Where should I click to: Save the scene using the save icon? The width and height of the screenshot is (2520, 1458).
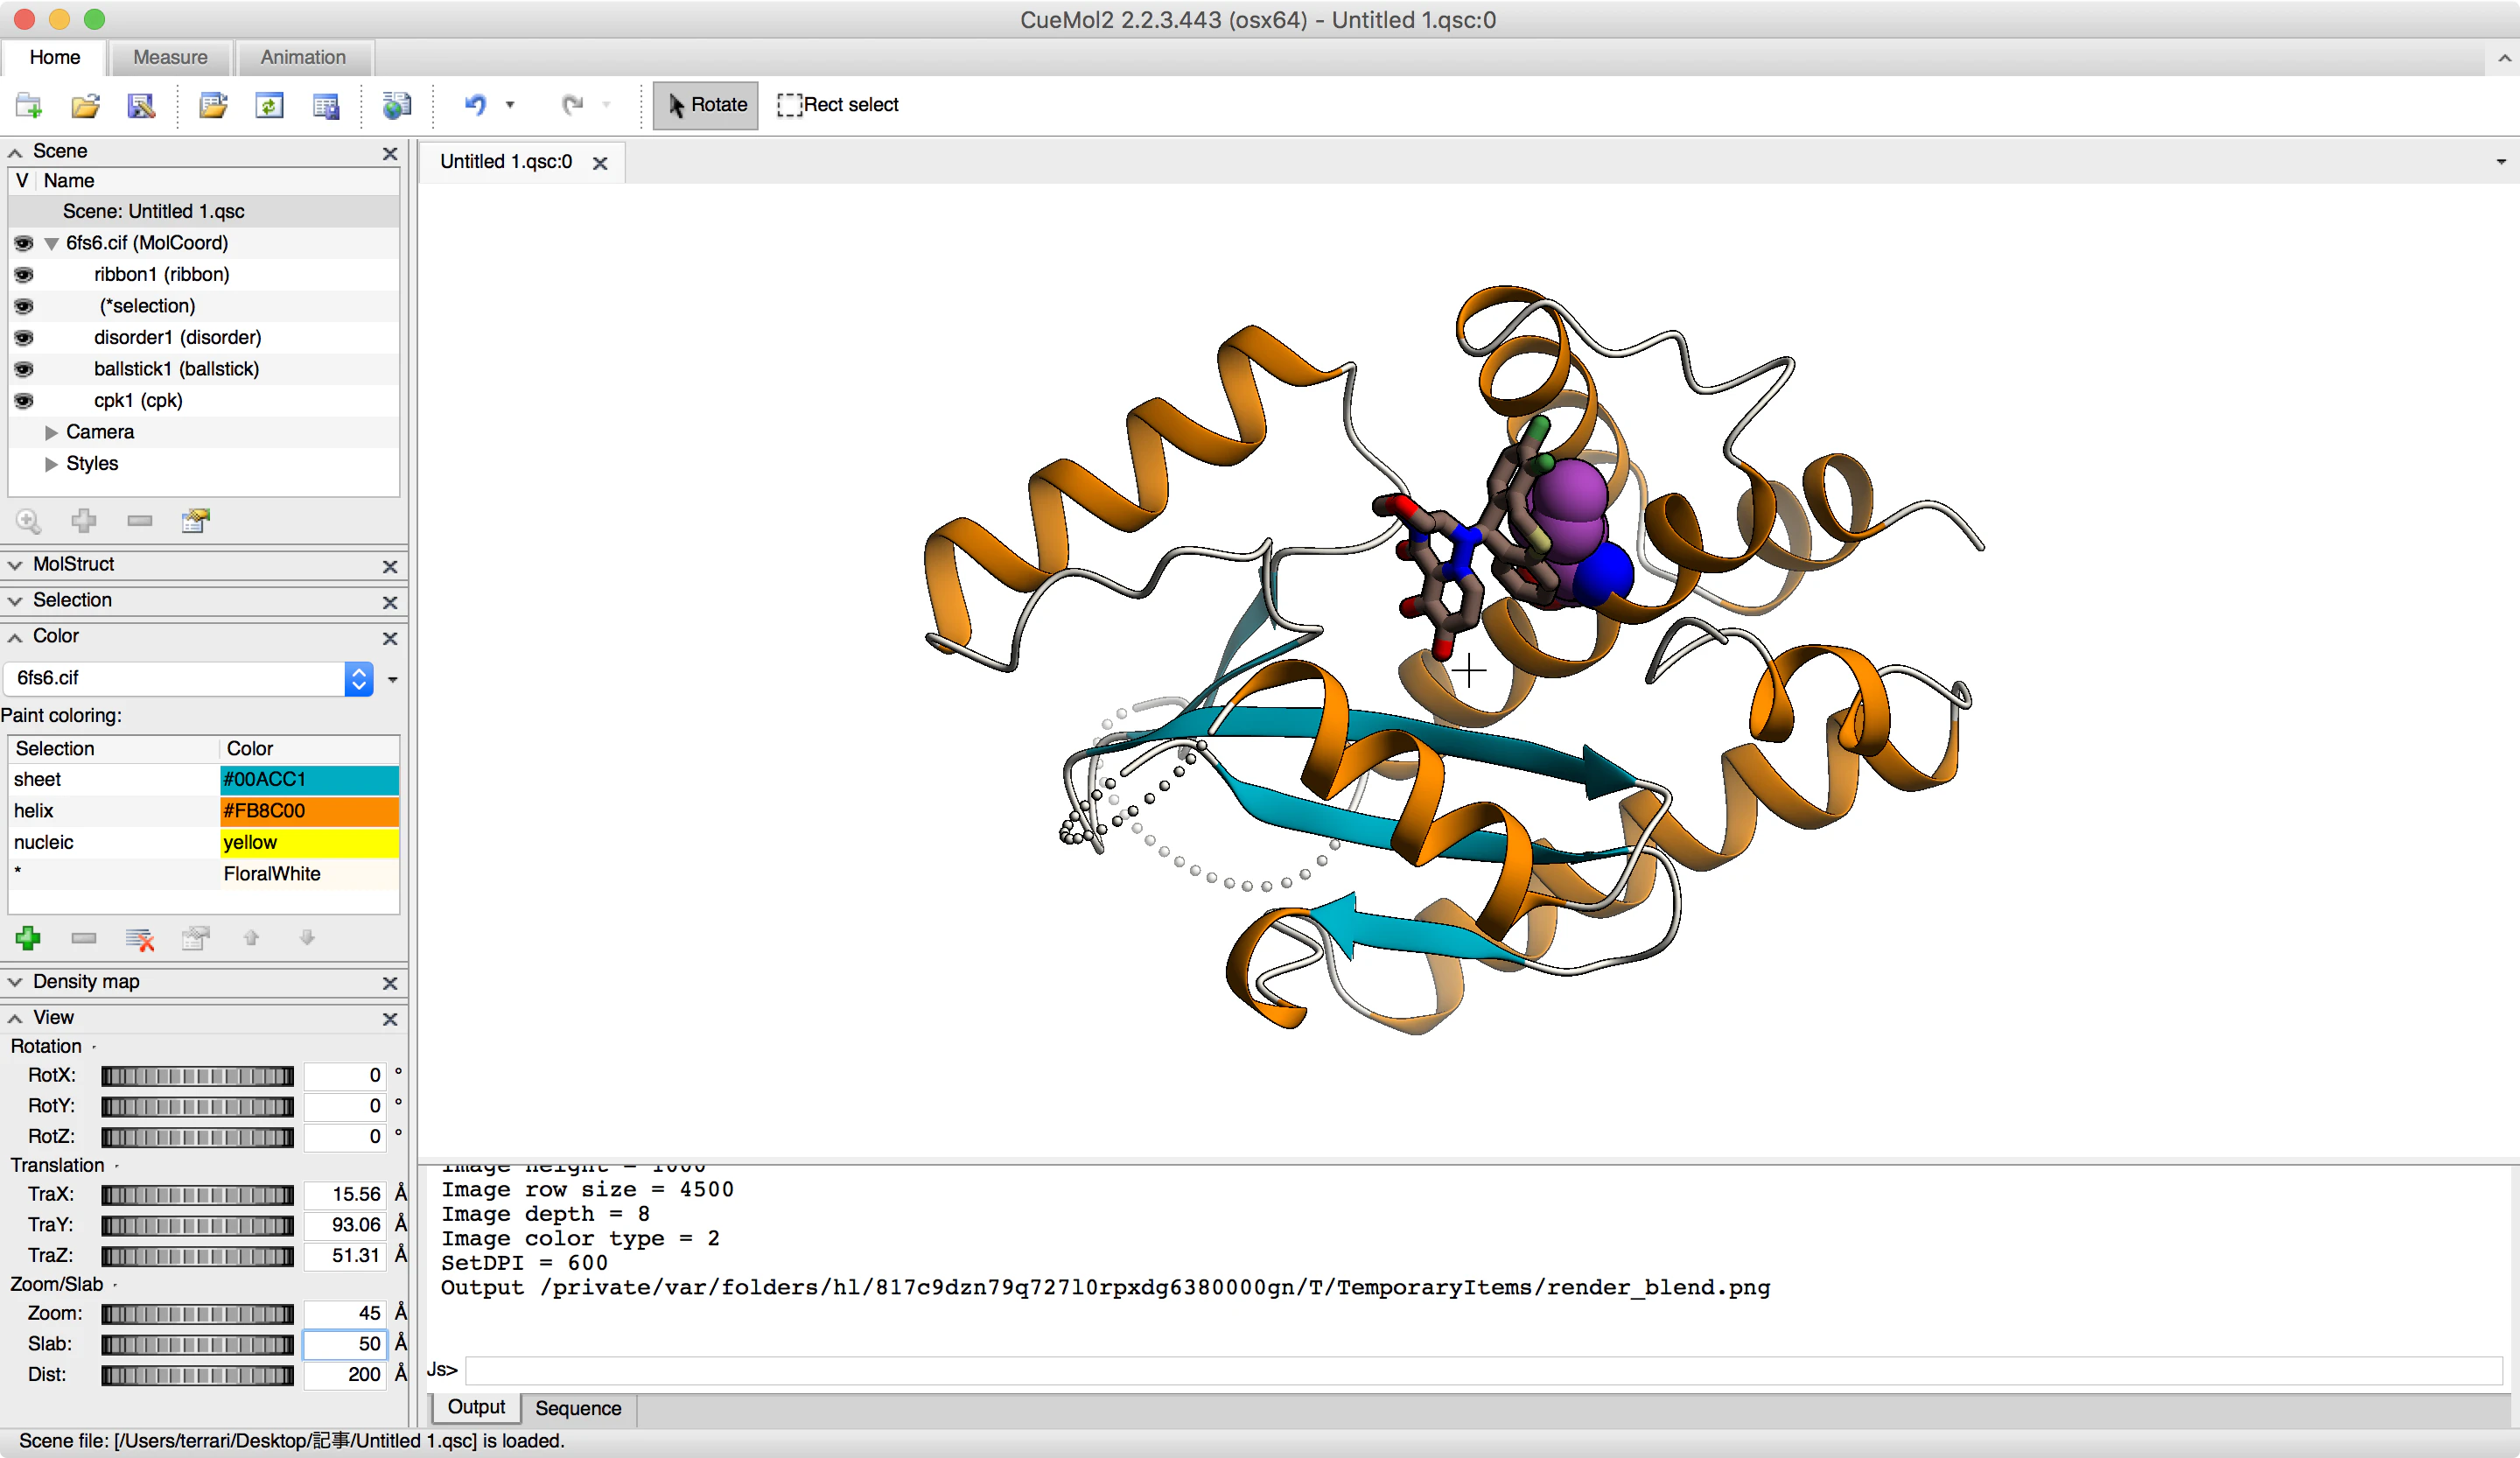tap(141, 105)
